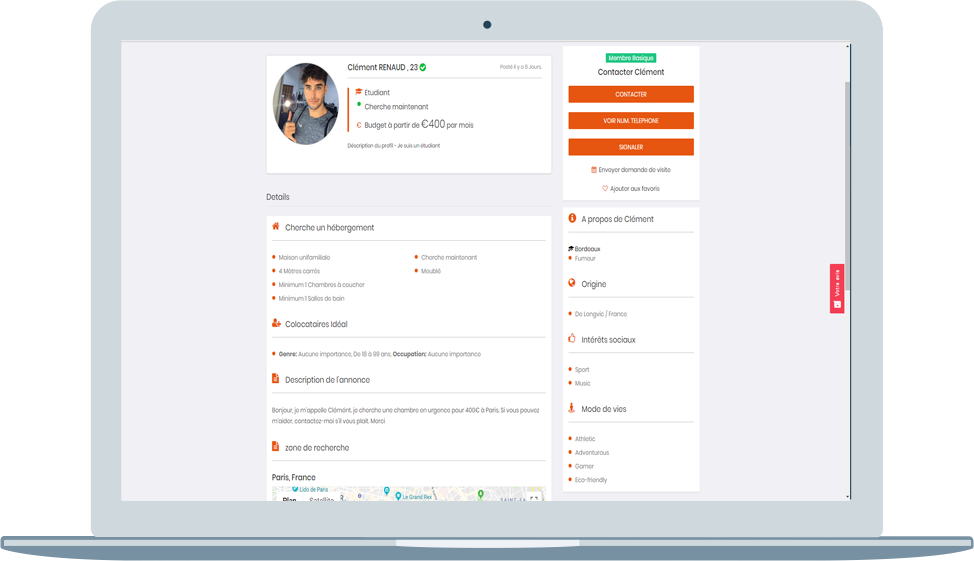Click the Colocataires Idéal people icon
This screenshot has height=561, width=974.
tap(275, 323)
